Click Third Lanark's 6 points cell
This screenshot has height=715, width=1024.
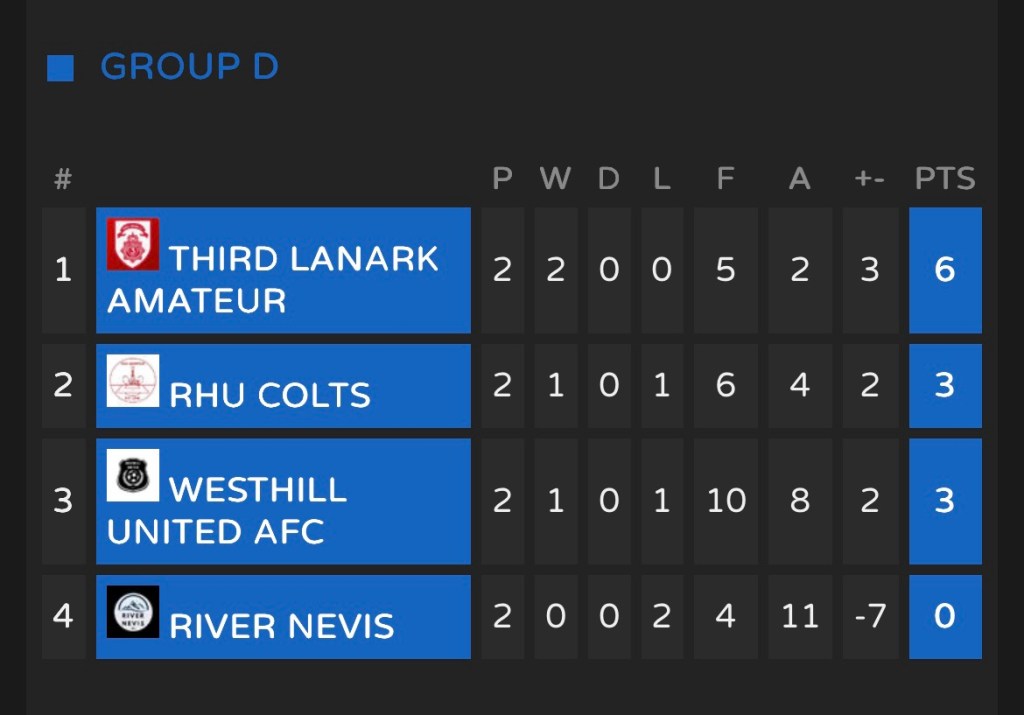(945, 270)
